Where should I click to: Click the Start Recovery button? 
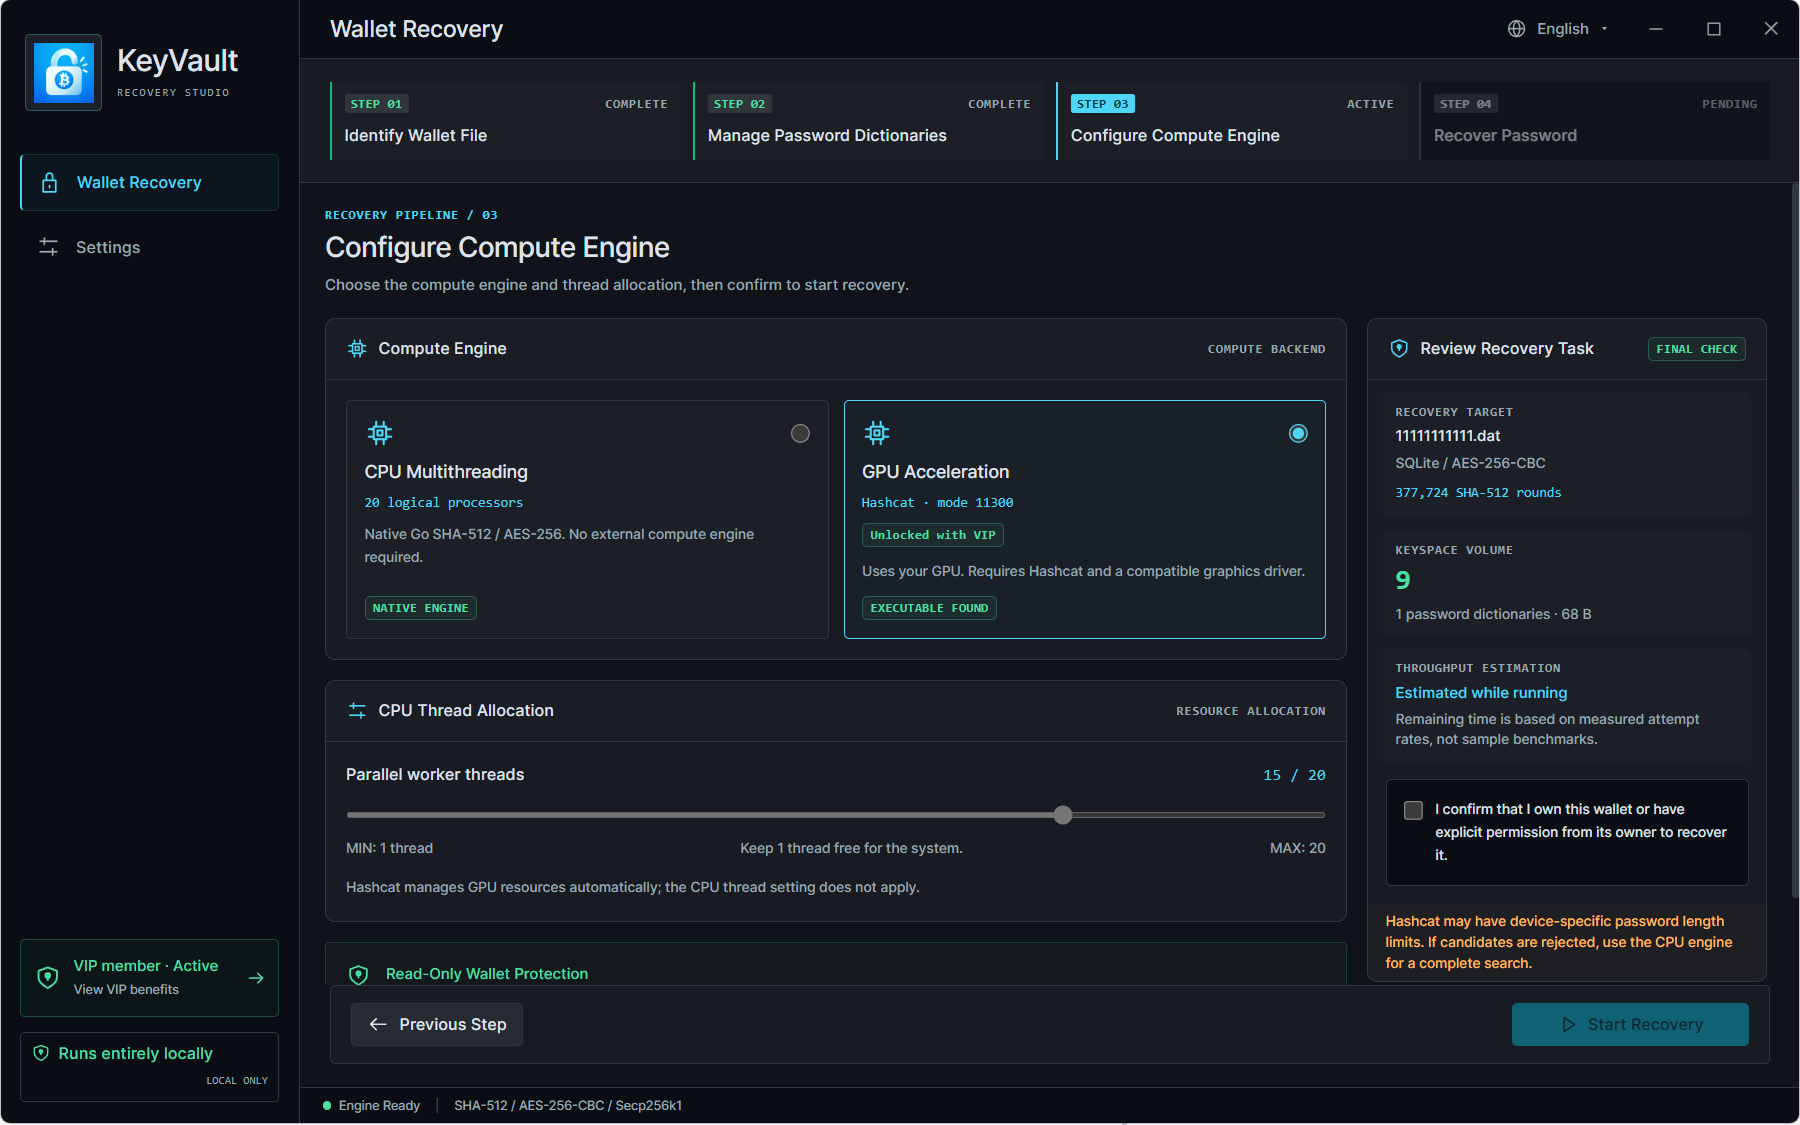pos(1630,1025)
